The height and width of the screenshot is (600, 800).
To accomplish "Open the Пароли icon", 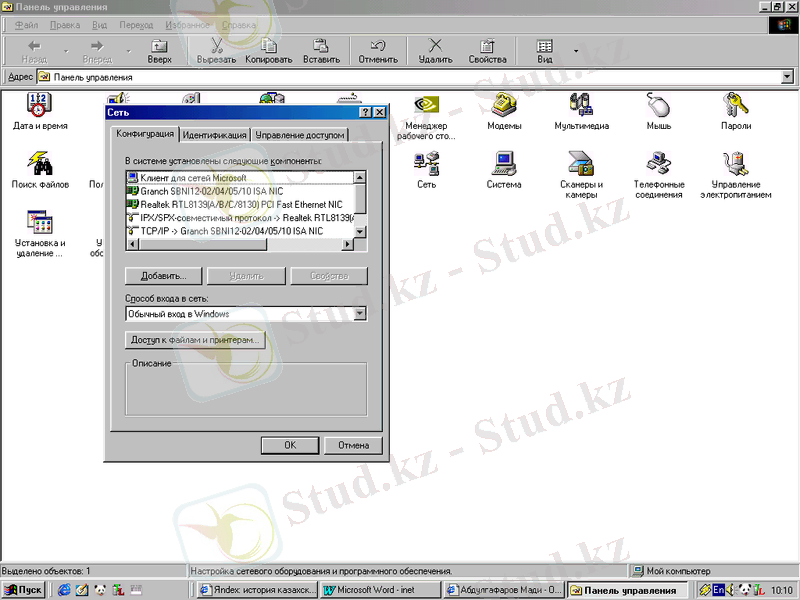I will [736, 106].
